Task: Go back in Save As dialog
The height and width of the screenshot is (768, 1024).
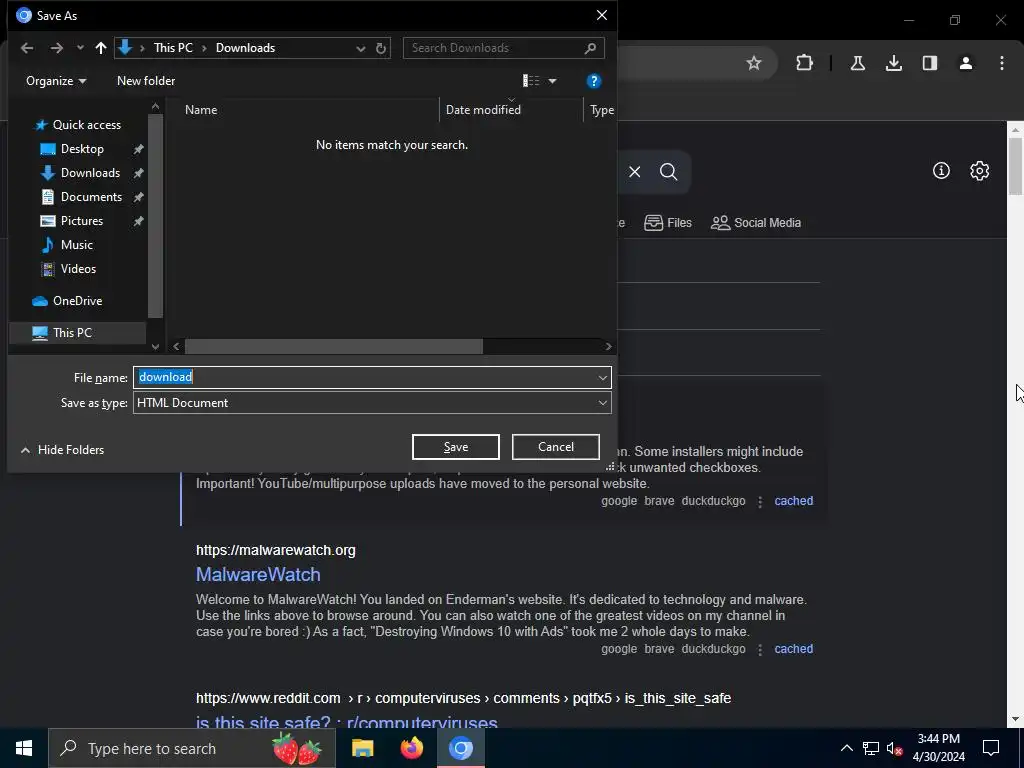Action: (27, 48)
